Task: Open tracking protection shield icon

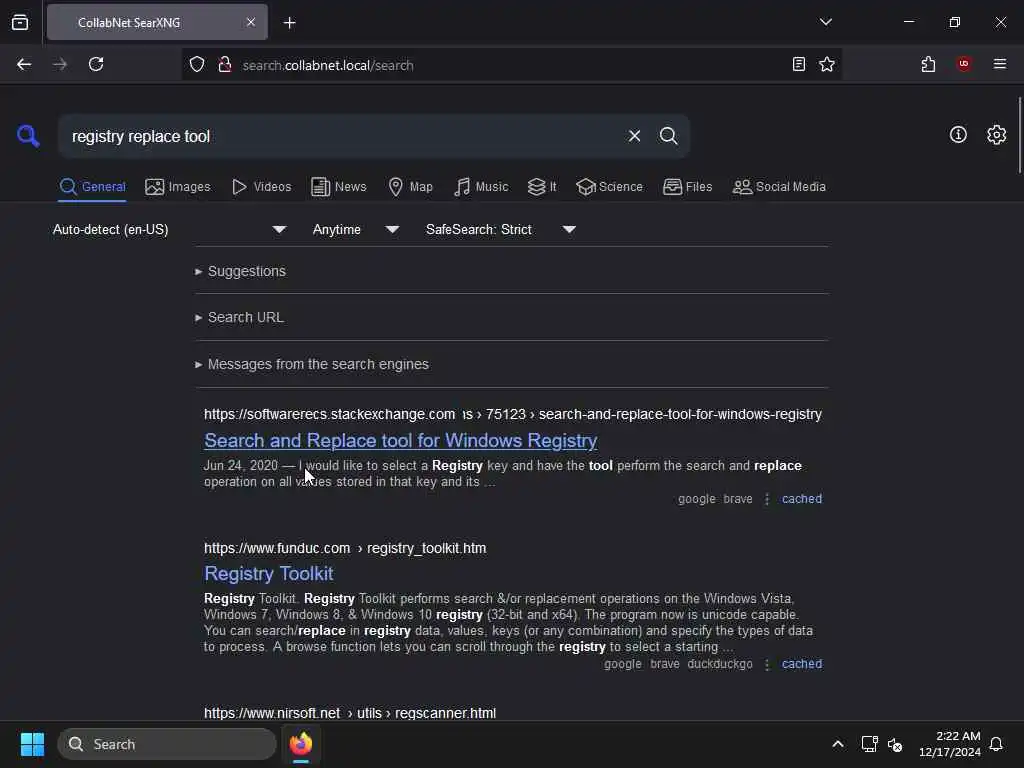Action: point(197,65)
